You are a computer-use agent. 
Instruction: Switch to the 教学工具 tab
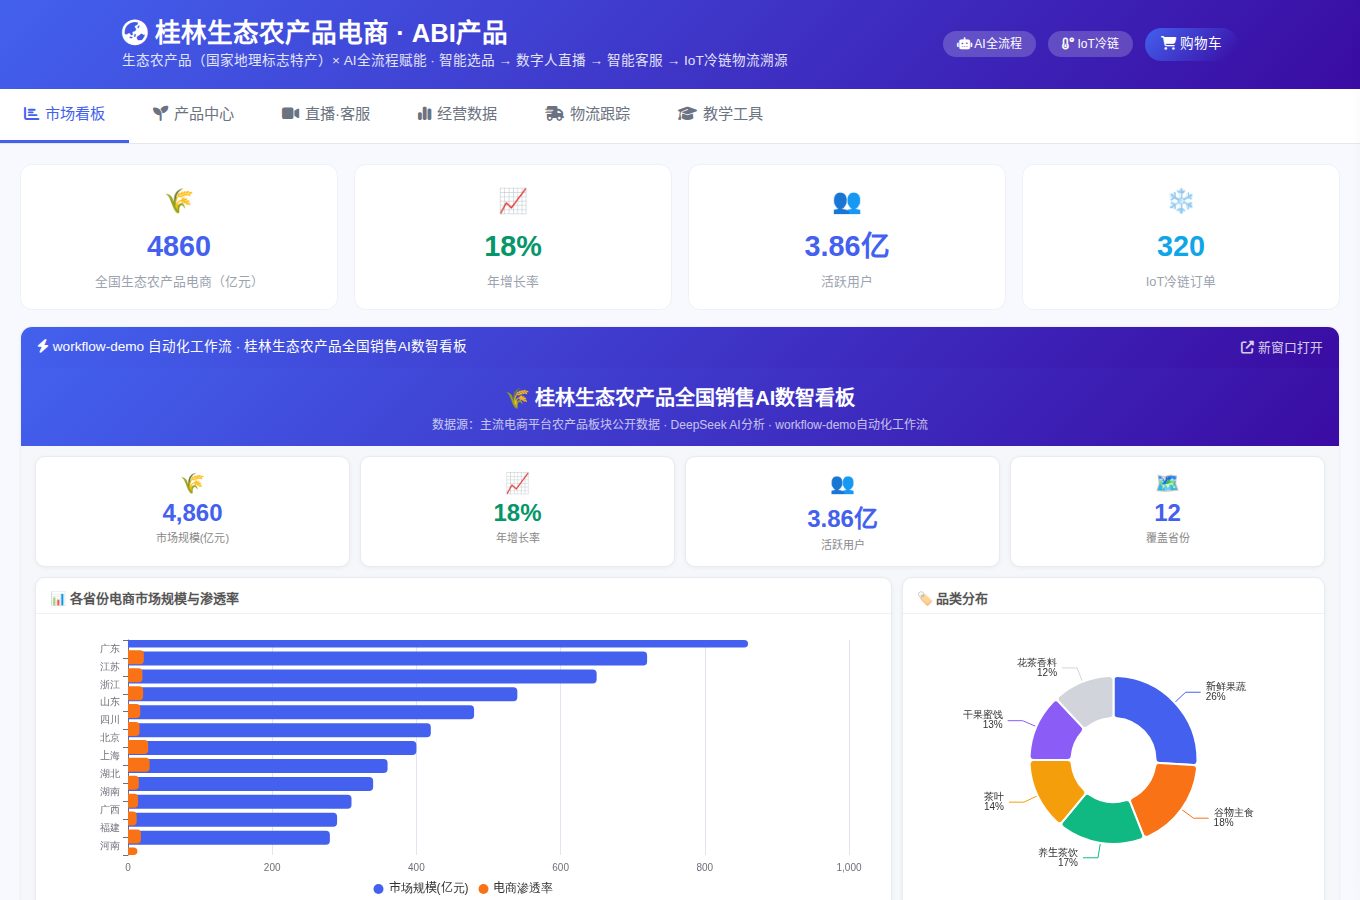[720, 114]
